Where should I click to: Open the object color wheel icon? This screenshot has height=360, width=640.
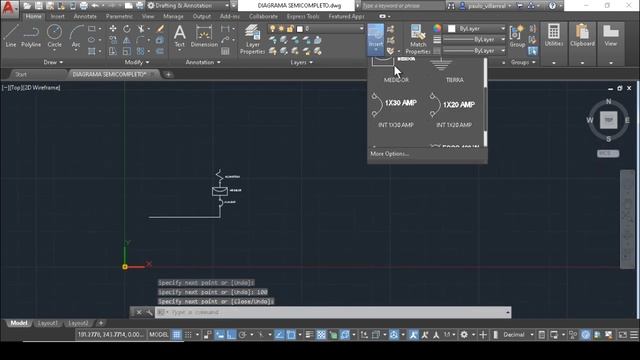click(x=437, y=28)
